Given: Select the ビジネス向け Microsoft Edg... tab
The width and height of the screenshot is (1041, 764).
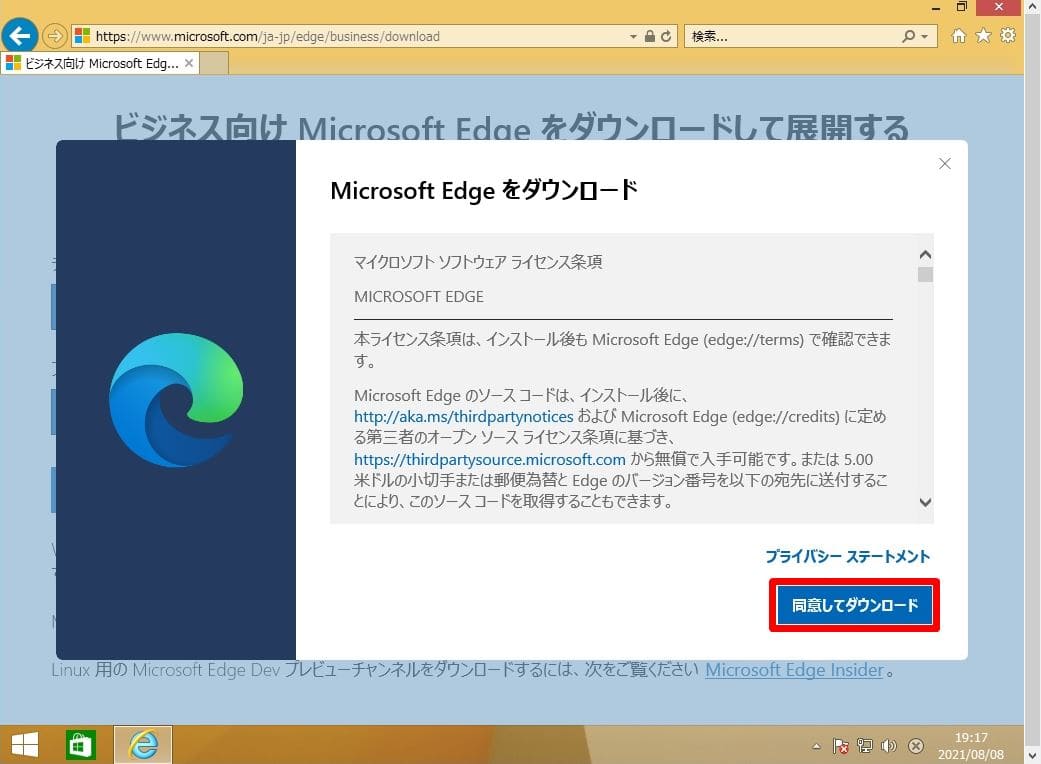Looking at the screenshot, I should coord(100,64).
